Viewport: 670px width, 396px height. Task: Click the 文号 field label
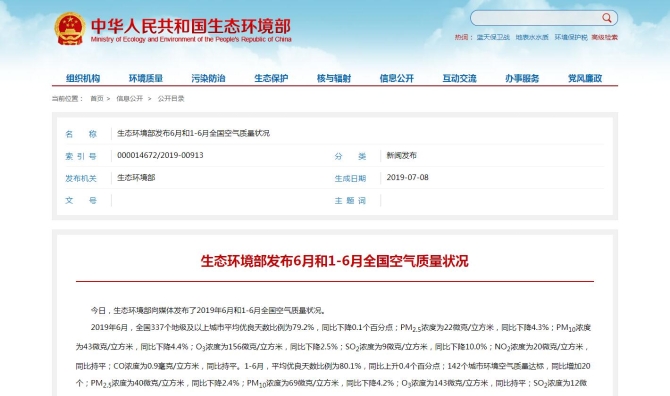(x=81, y=200)
